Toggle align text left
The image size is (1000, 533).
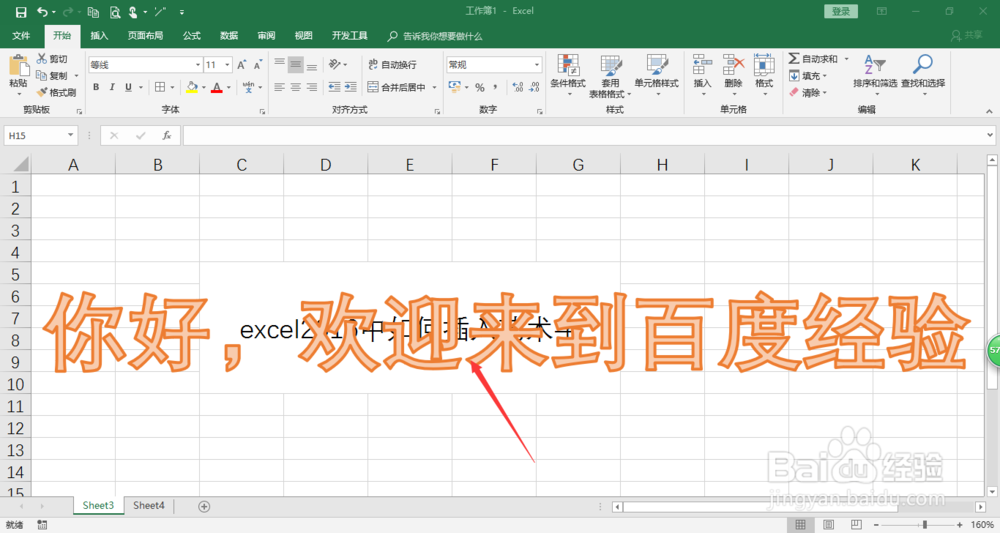tap(279, 87)
